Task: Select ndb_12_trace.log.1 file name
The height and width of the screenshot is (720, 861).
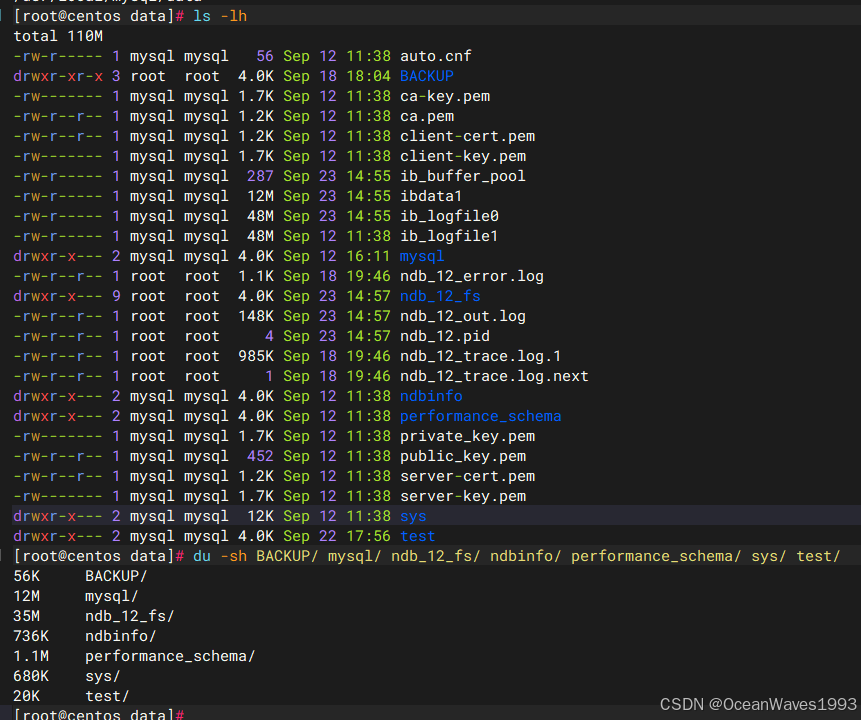Action: click(480, 356)
